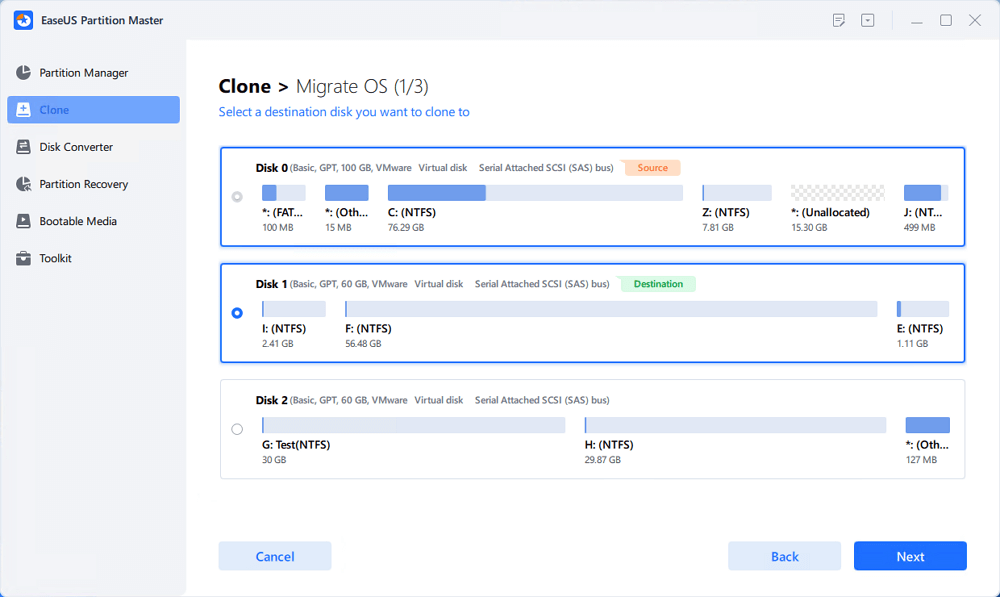Click the C: (NTFS) partition usage bar

coord(535,193)
